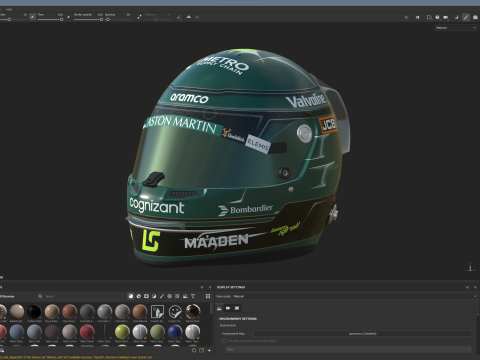Click the Environment Map selection button
The height and width of the screenshot is (360, 480).
(362, 333)
